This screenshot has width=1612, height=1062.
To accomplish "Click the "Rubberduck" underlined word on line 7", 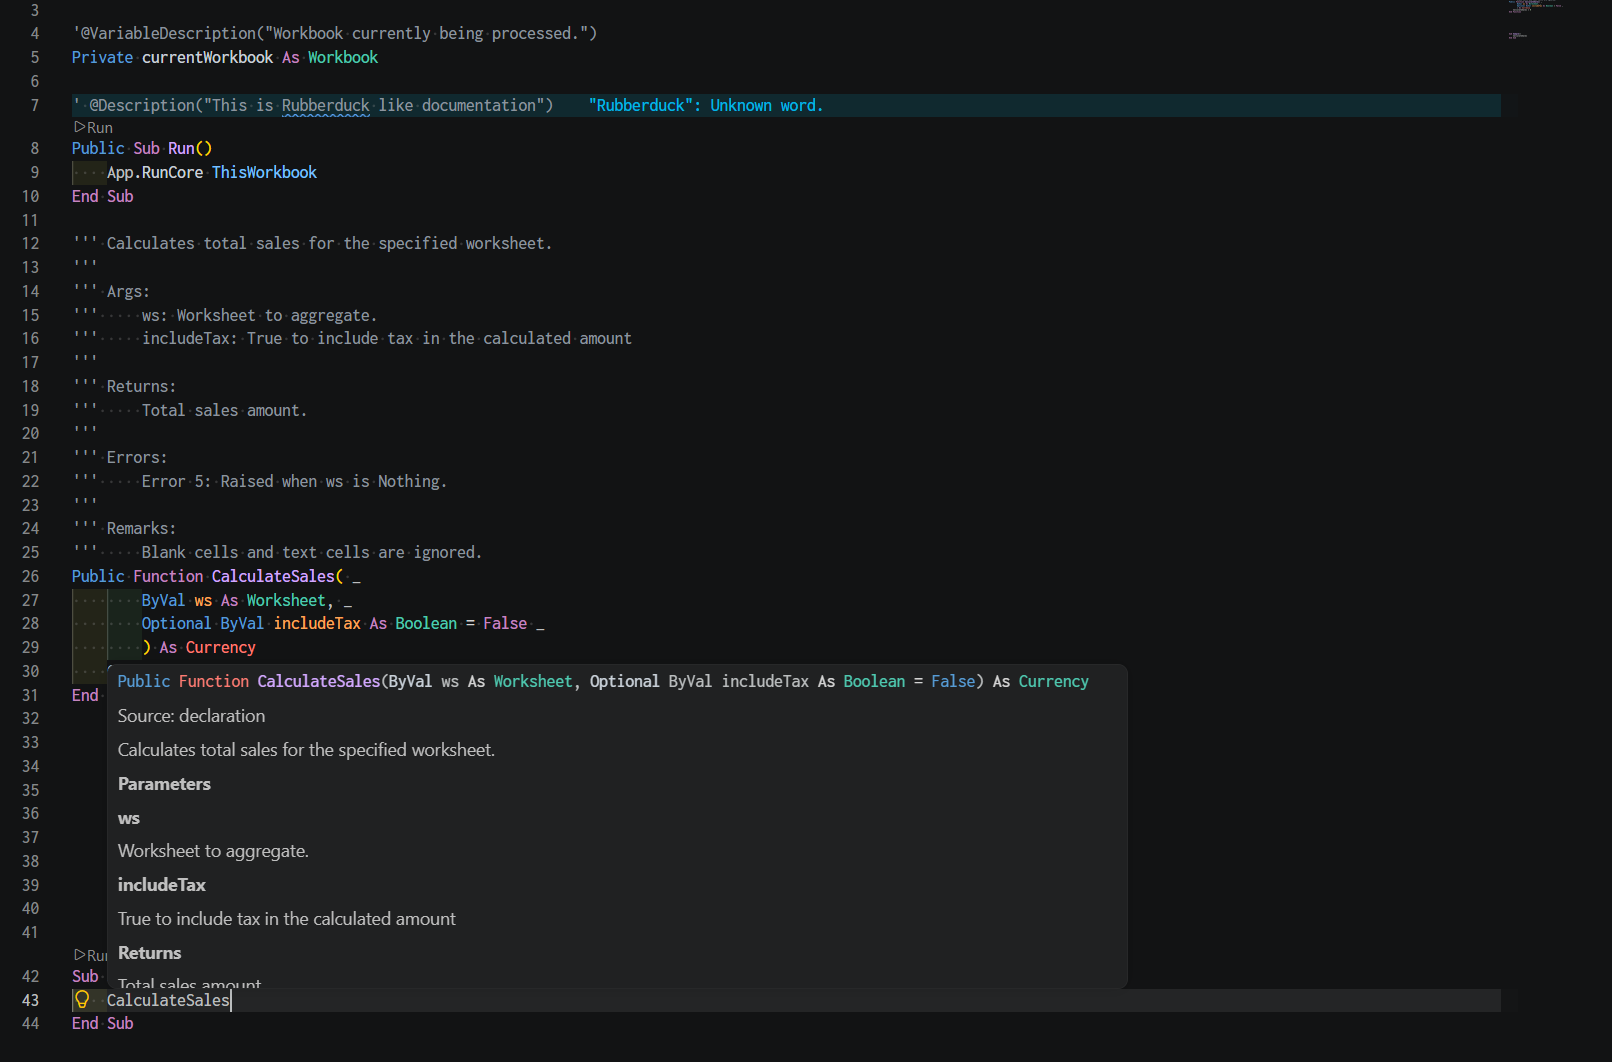I will point(325,106).
